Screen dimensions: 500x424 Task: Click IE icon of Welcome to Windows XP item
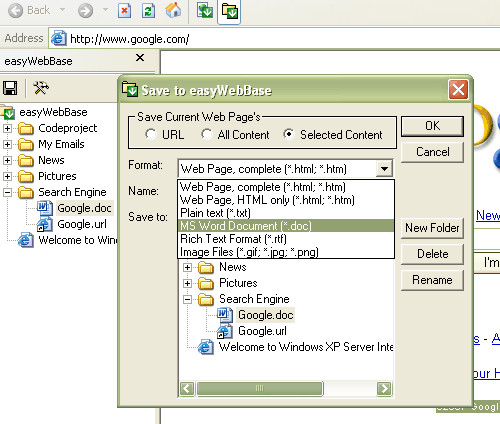[206, 347]
